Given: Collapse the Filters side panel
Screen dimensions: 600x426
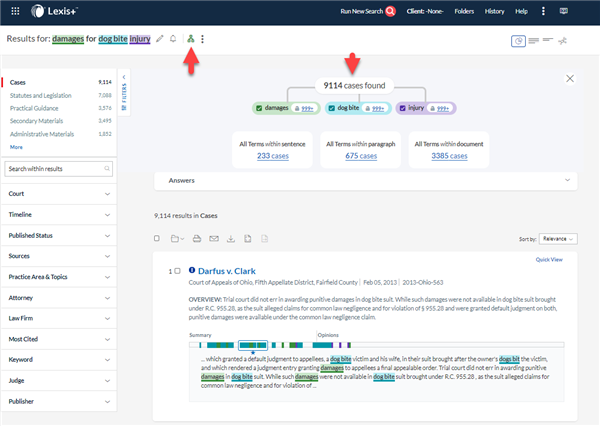Looking at the screenshot, I should tap(124, 92).
